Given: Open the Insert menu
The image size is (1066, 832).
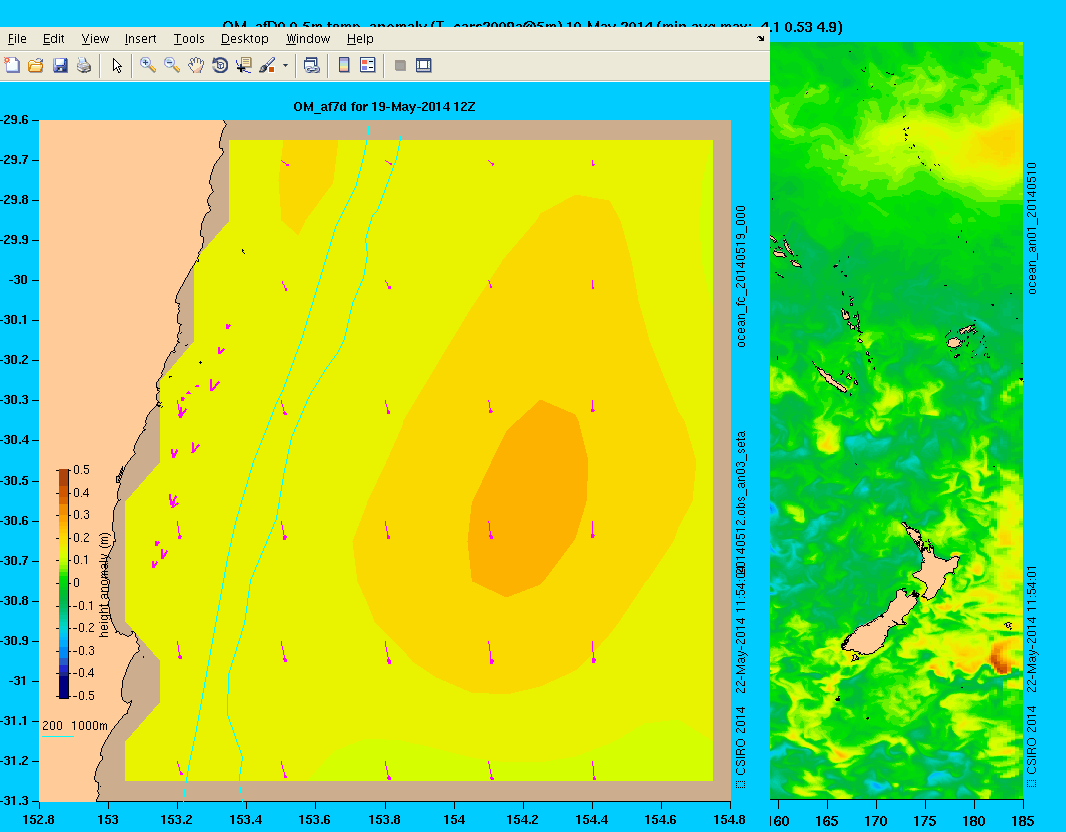Looking at the screenshot, I should (141, 39).
